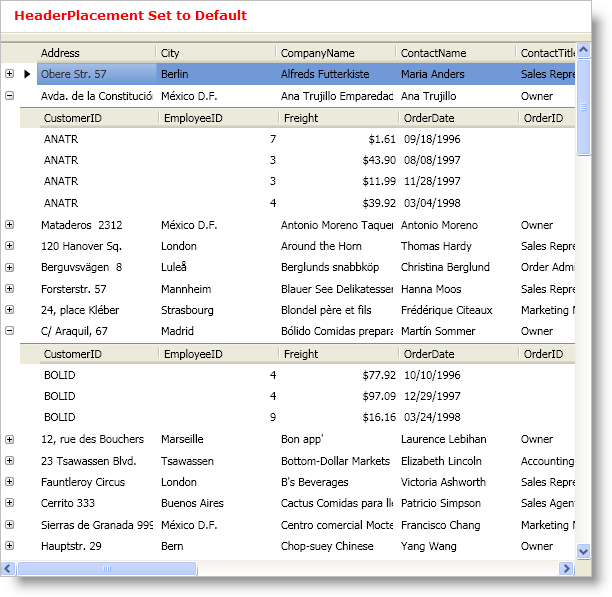Screen dimensions: 612x597
Task: Select the $39.92 freight cell
Action: (339, 203)
